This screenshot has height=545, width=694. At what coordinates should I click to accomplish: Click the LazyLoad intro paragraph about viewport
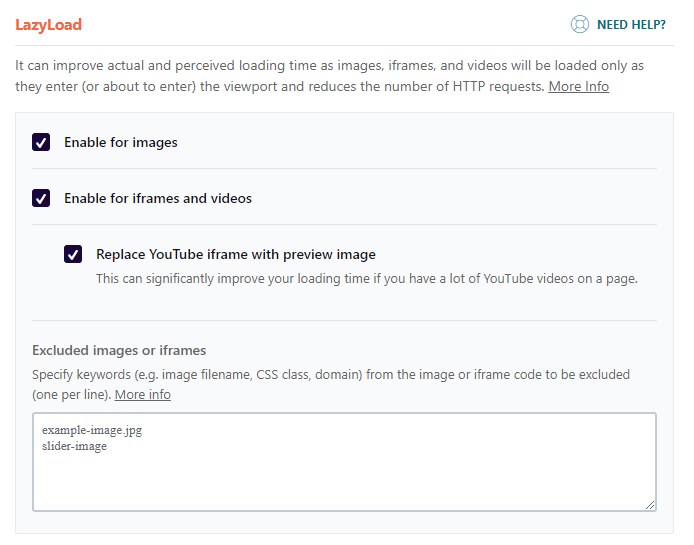(x=329, y=76)
